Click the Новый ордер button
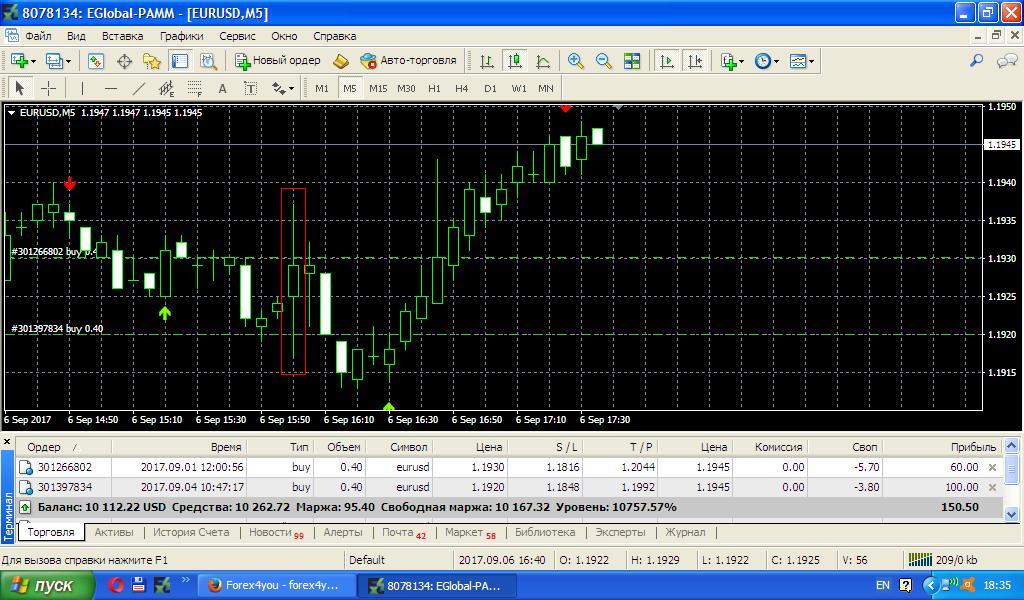Image resolution: width=1024 pixels, height=600 pixels. click(278, 61)
